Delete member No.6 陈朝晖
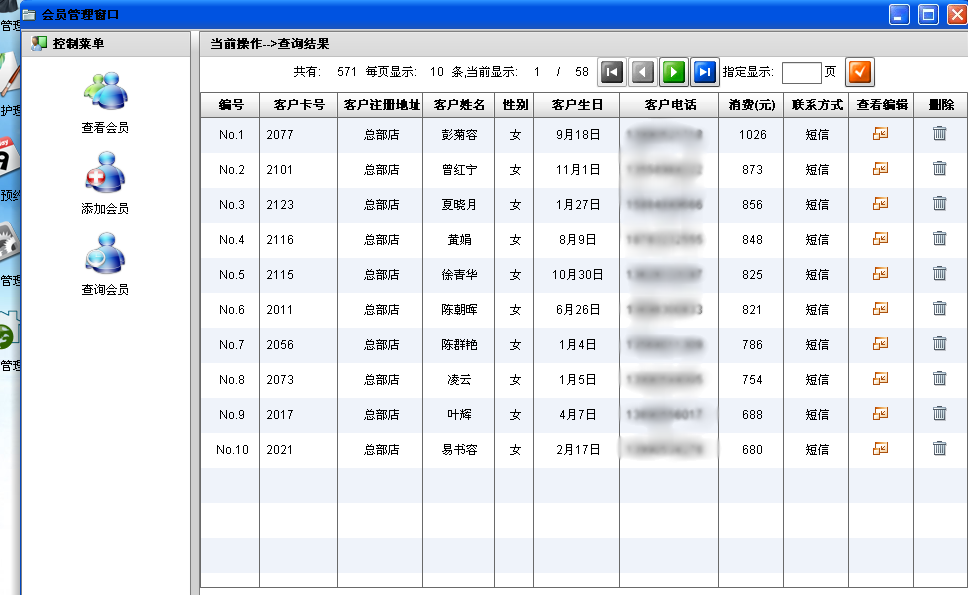Viewport: 968px width, 595px height. 940,309
